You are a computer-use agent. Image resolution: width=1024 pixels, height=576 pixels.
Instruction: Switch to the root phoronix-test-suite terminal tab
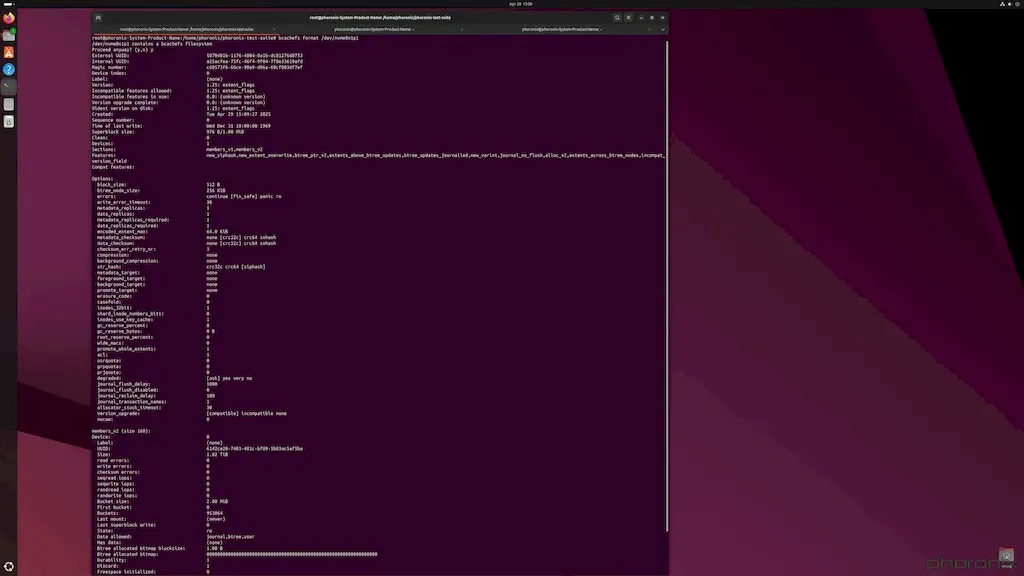click(x=186, y=29)
